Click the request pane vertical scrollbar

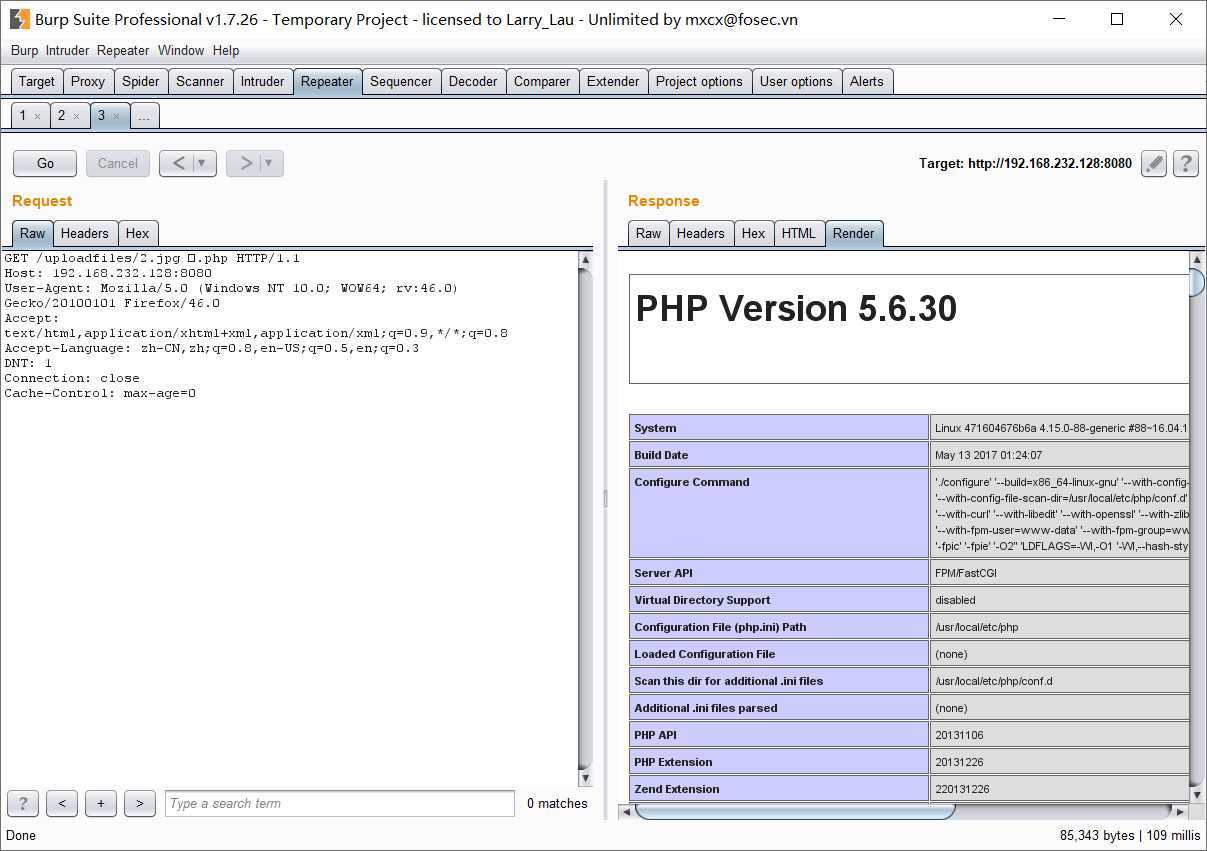[585, 518]
